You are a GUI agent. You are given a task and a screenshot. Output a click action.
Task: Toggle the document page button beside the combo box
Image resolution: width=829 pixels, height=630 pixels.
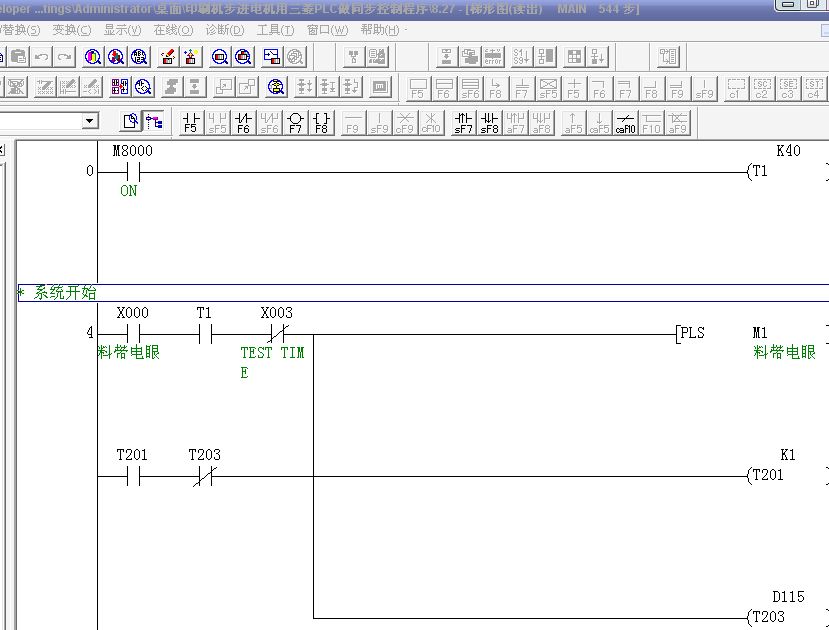coord(131,122)
